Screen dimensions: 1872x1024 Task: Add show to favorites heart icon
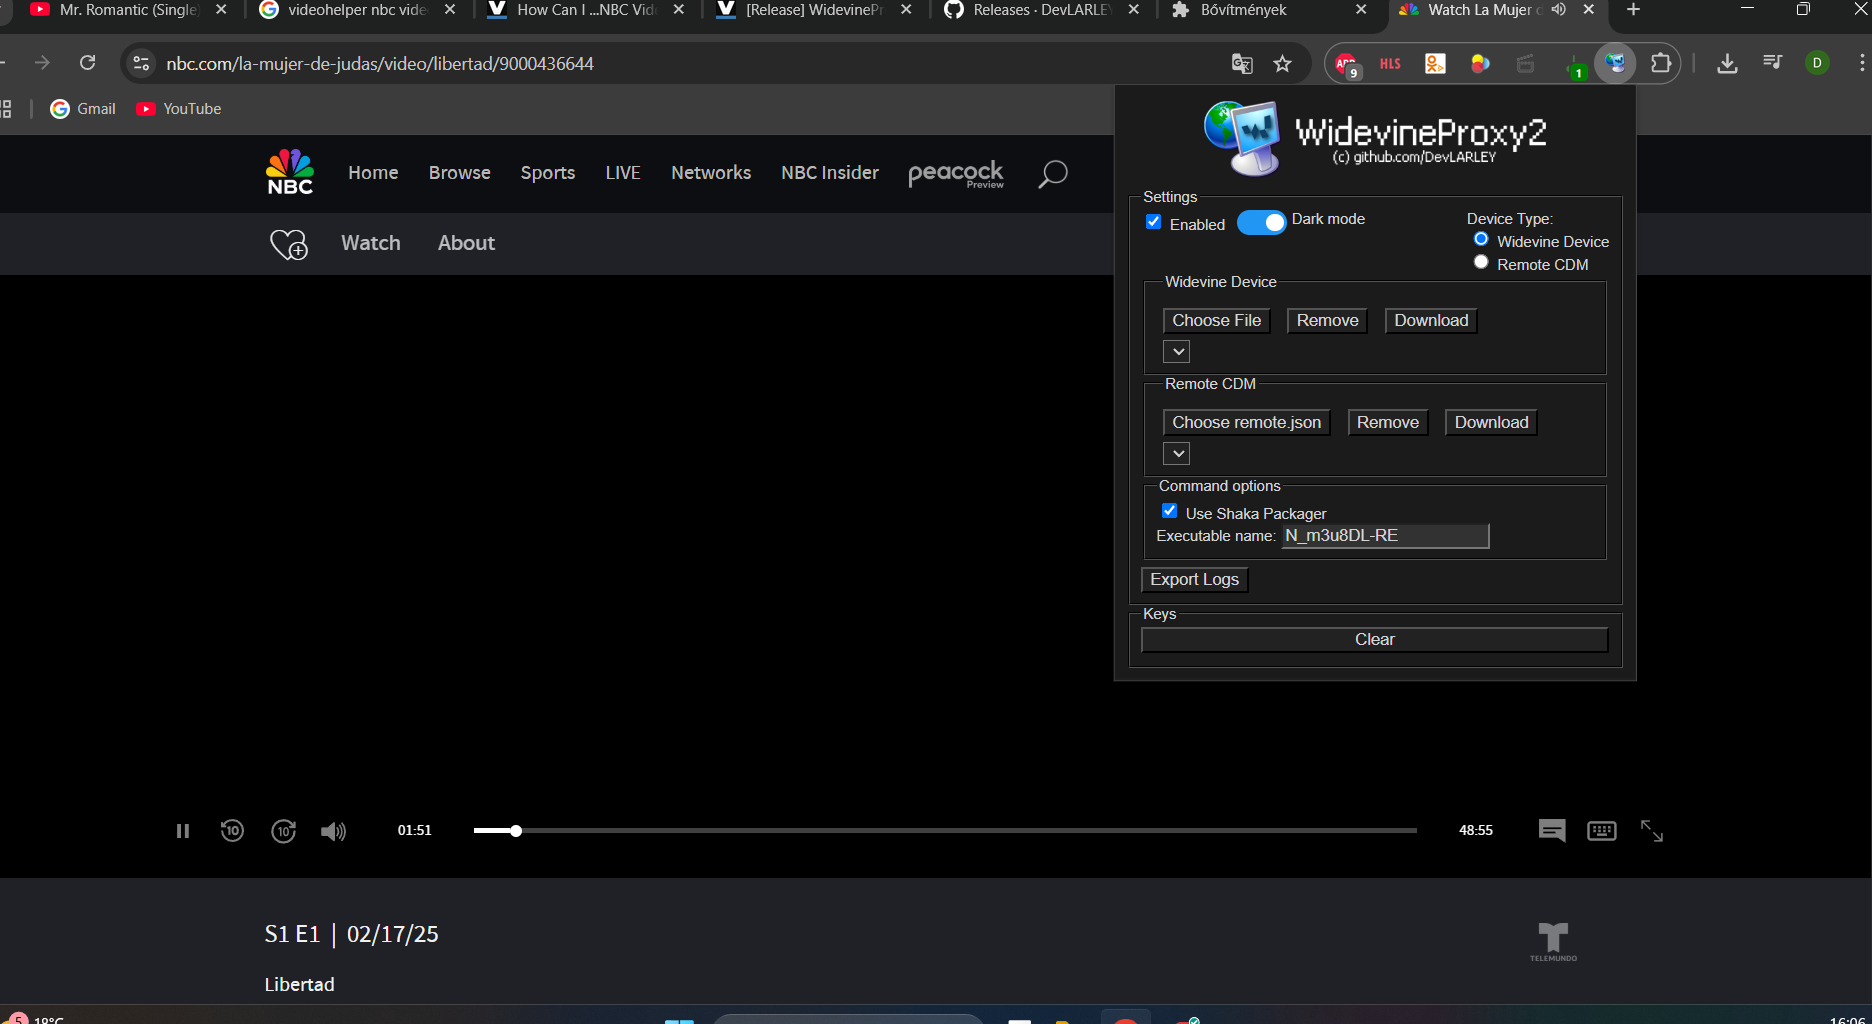tap(289, 244)
